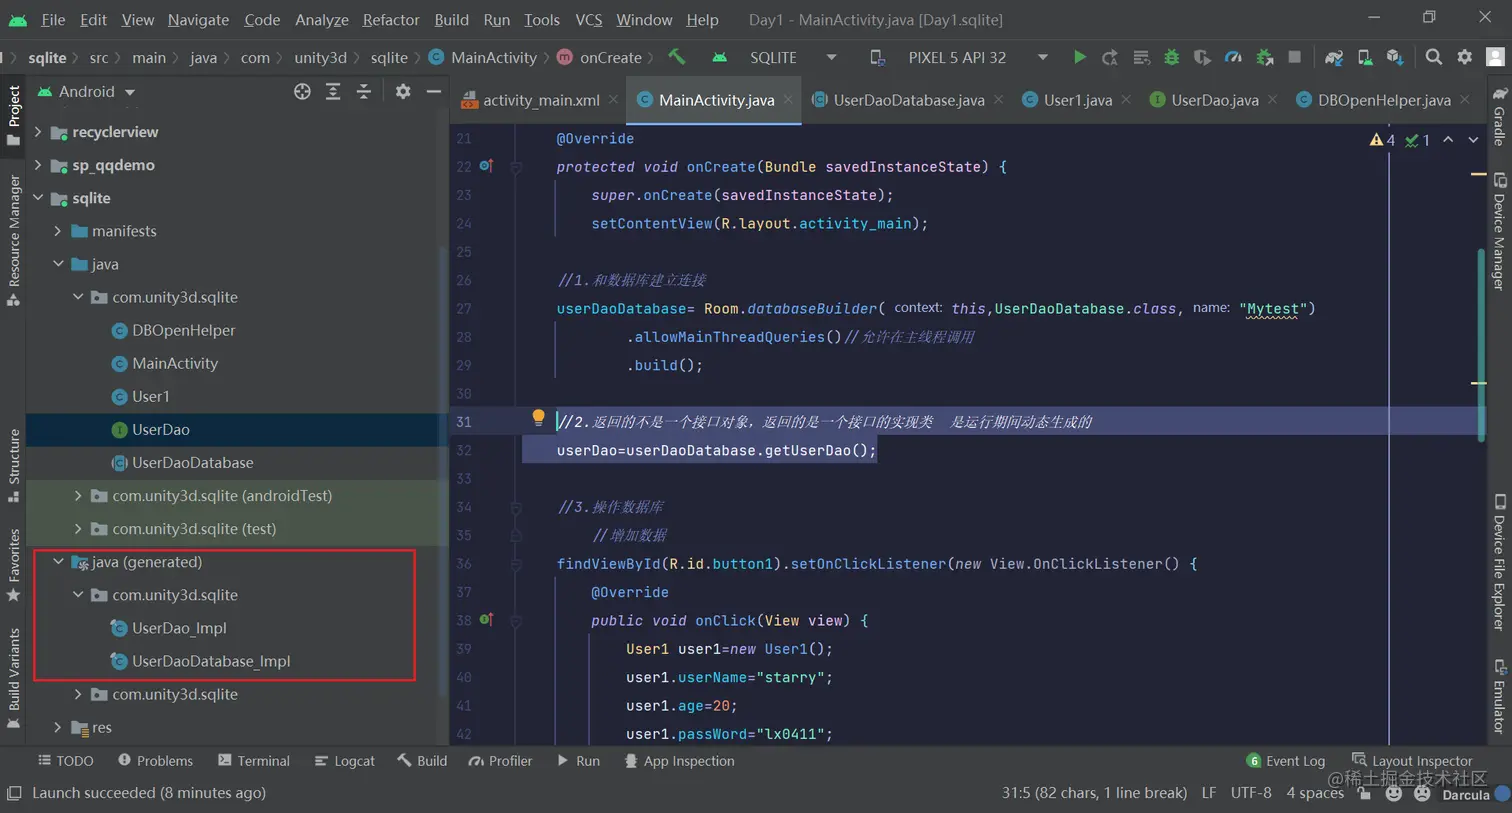This screenshot has width=1512, height=813.
Task: Toggle the Build Variants tool window
Action: [x=14, y=678]
